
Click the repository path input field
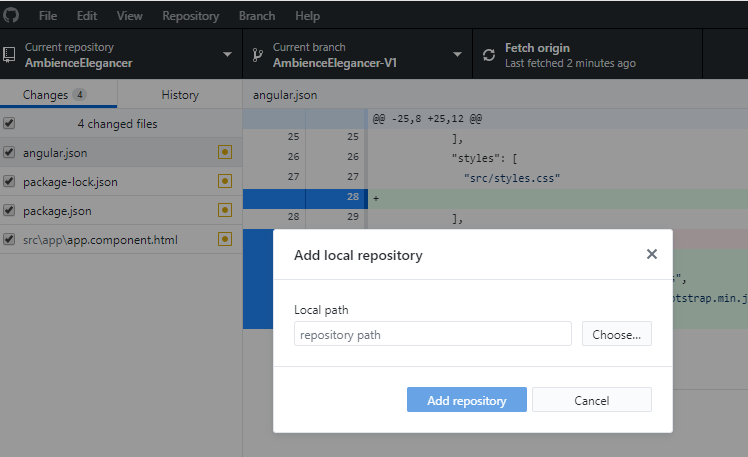point(433,334)
